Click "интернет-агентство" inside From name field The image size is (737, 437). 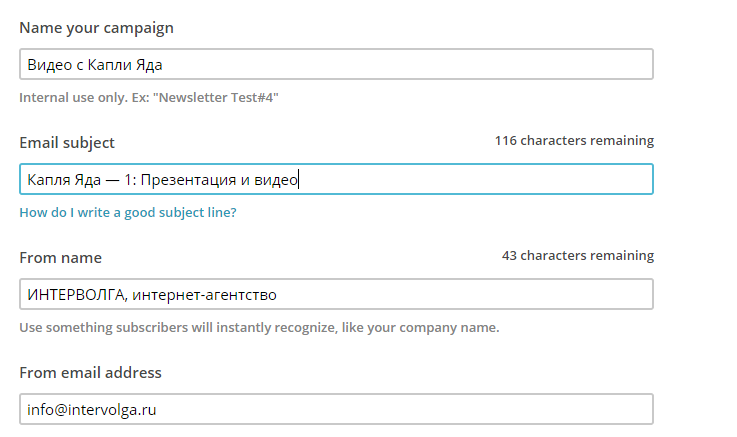pos(204,295)
